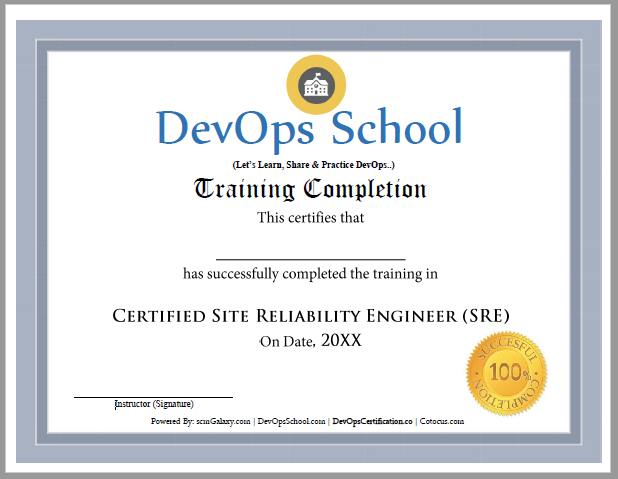Click the instructor signature line
The height and width of the screenshot is (479, 618).
[x=153, y=395]
